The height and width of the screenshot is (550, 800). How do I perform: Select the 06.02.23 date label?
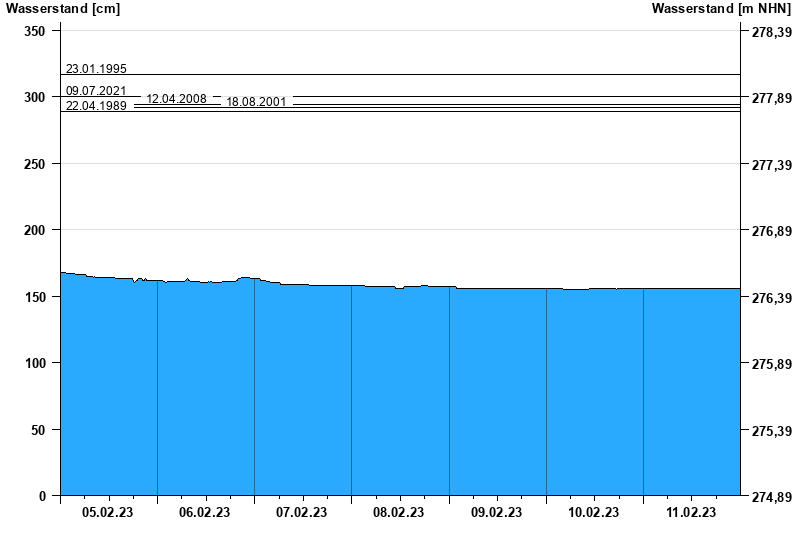pyautogui.click(x=205, y=513)
